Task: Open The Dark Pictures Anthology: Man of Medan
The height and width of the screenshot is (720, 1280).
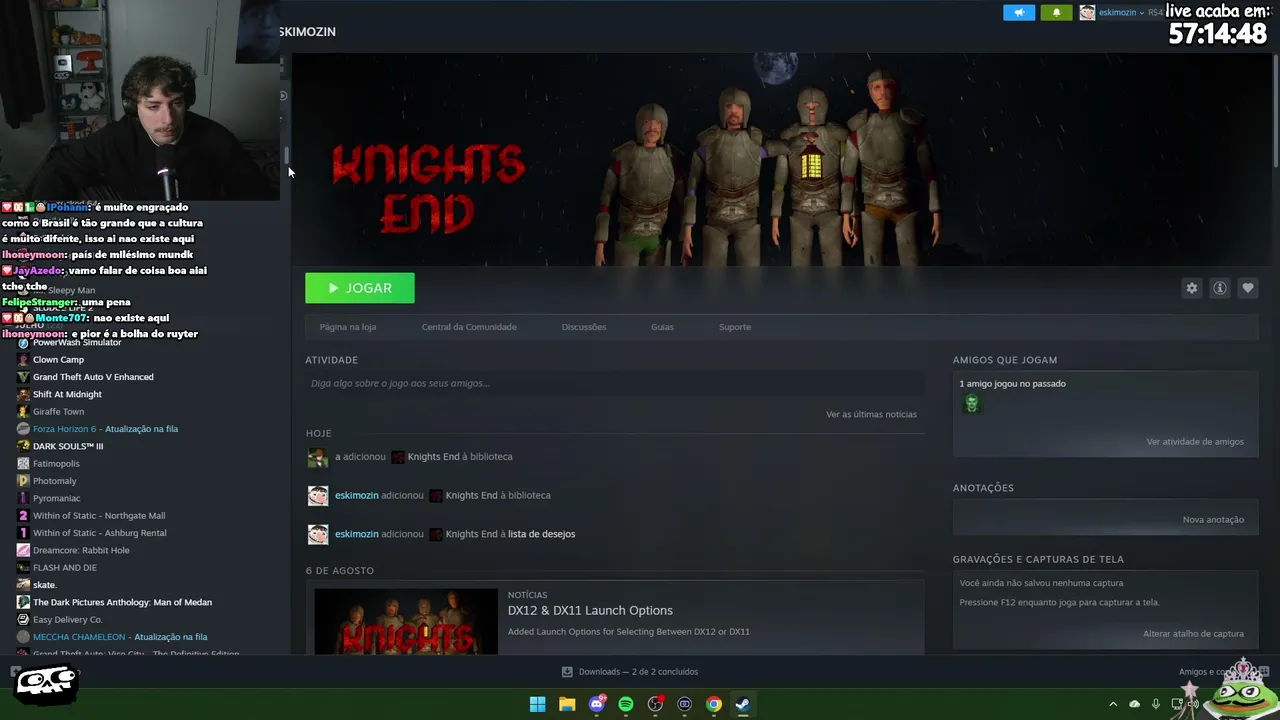Action: tap(122, 602)
